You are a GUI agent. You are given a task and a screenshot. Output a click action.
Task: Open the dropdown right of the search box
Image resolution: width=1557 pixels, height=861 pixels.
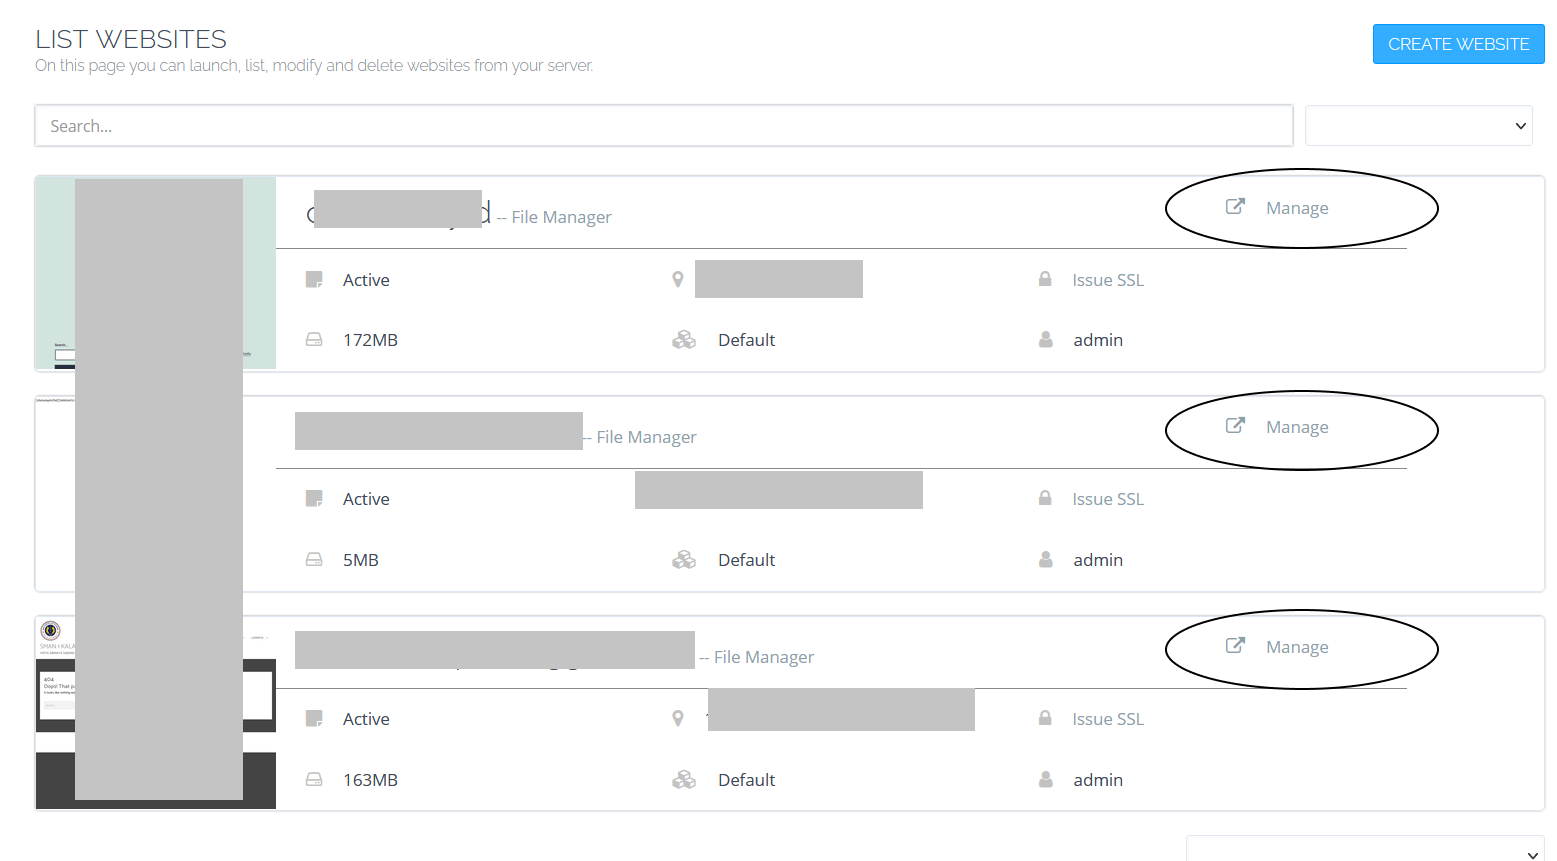tap(1418, 126)
